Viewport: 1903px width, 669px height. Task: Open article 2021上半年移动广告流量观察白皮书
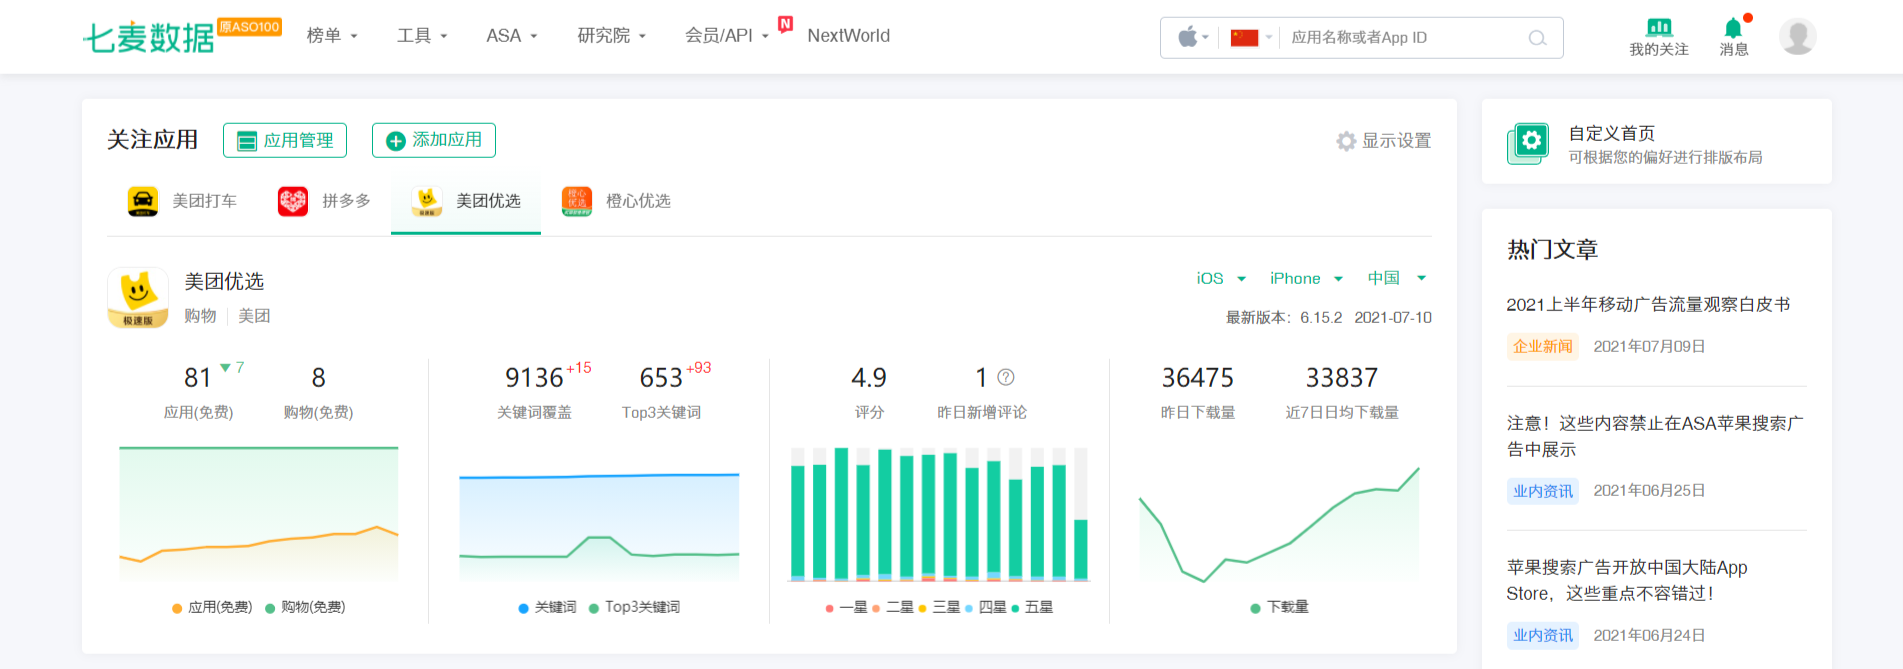(x=1648, y=305)
